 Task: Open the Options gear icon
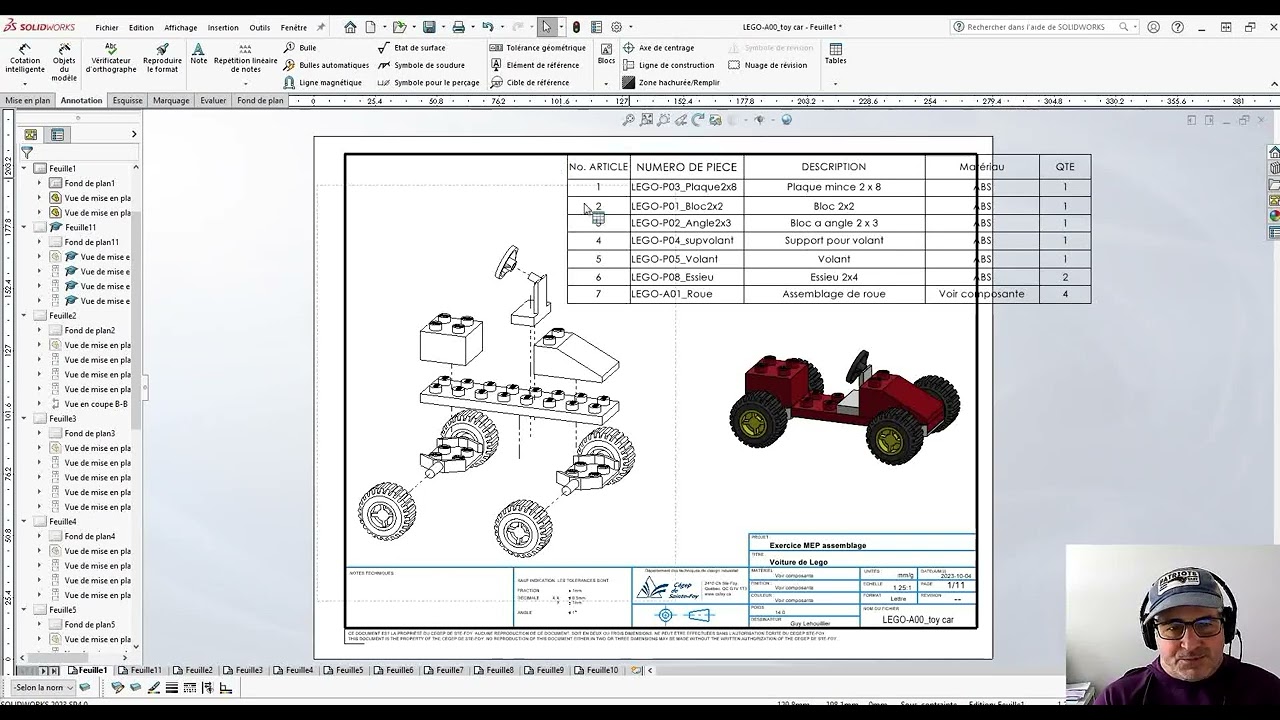(616, 27)
